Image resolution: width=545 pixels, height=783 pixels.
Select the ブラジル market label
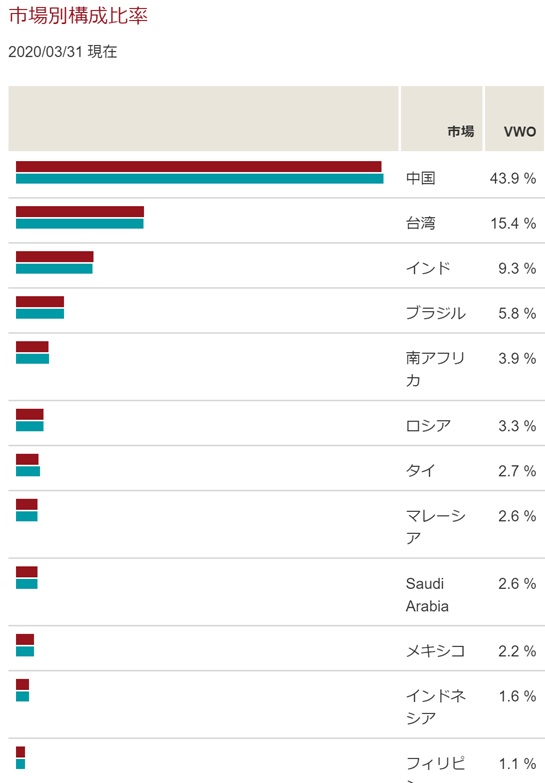click(x=436, y=313)
